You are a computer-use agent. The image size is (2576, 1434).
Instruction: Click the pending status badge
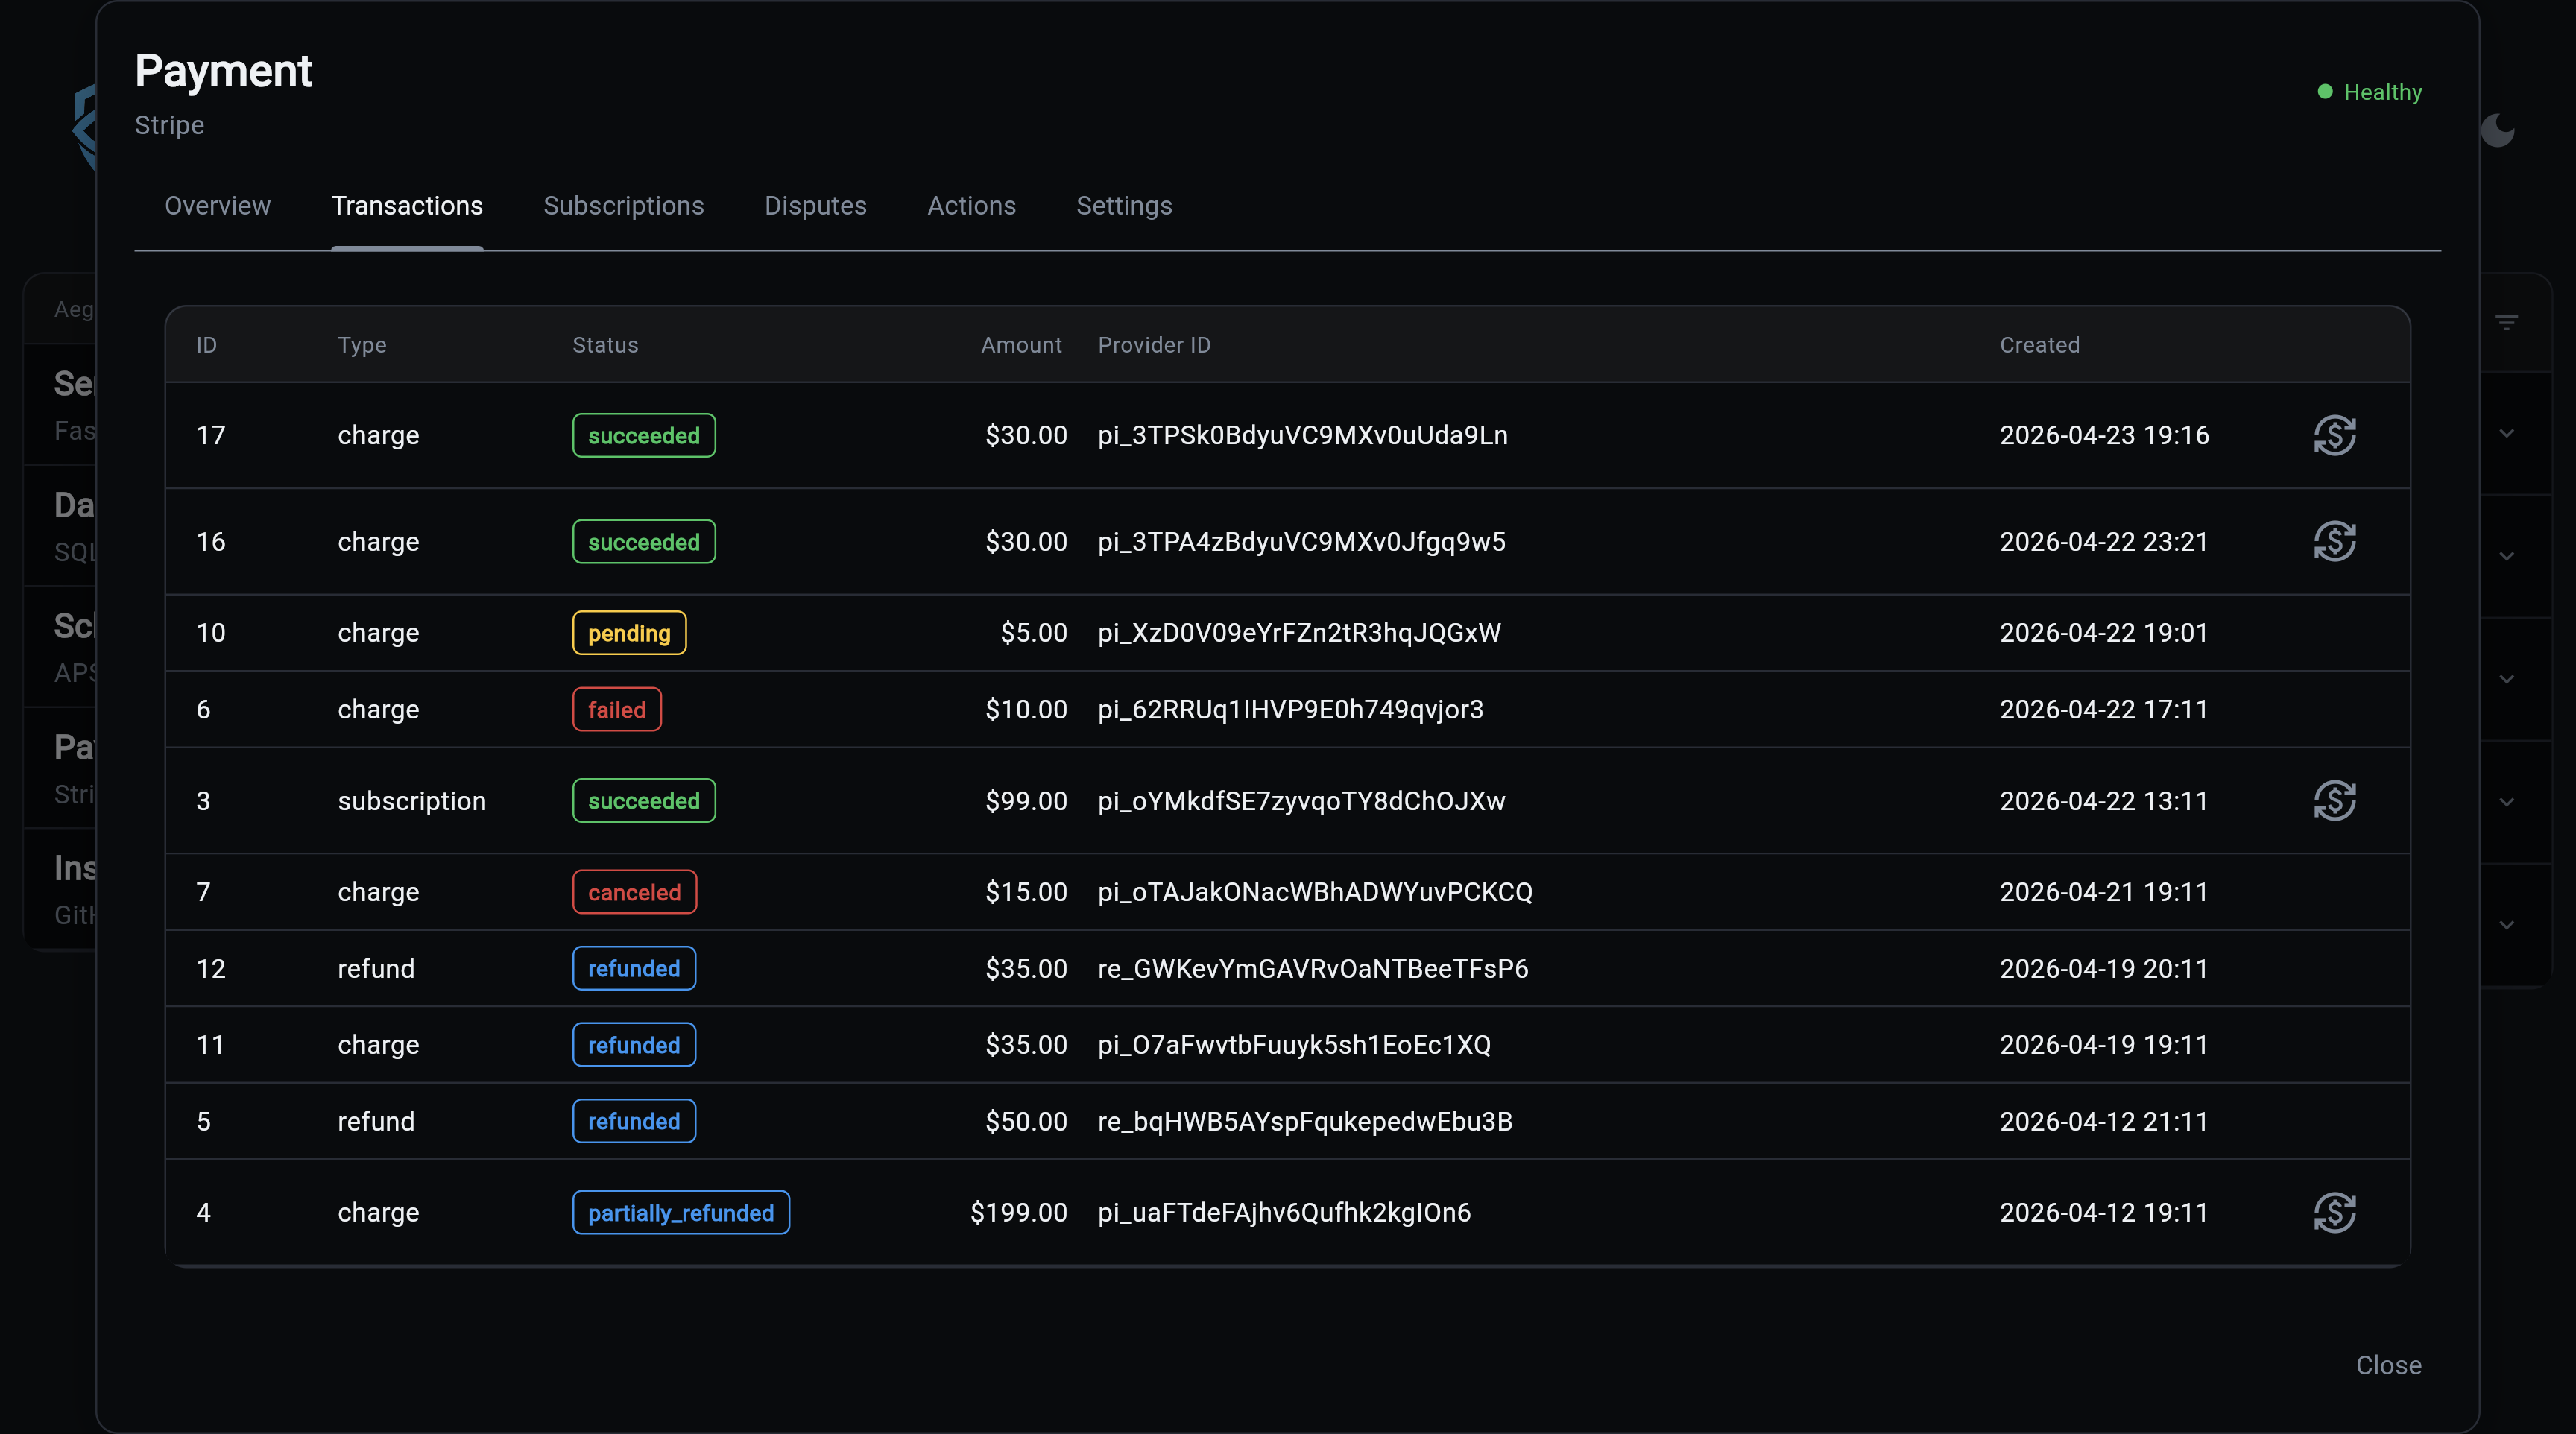pos(629,633)
